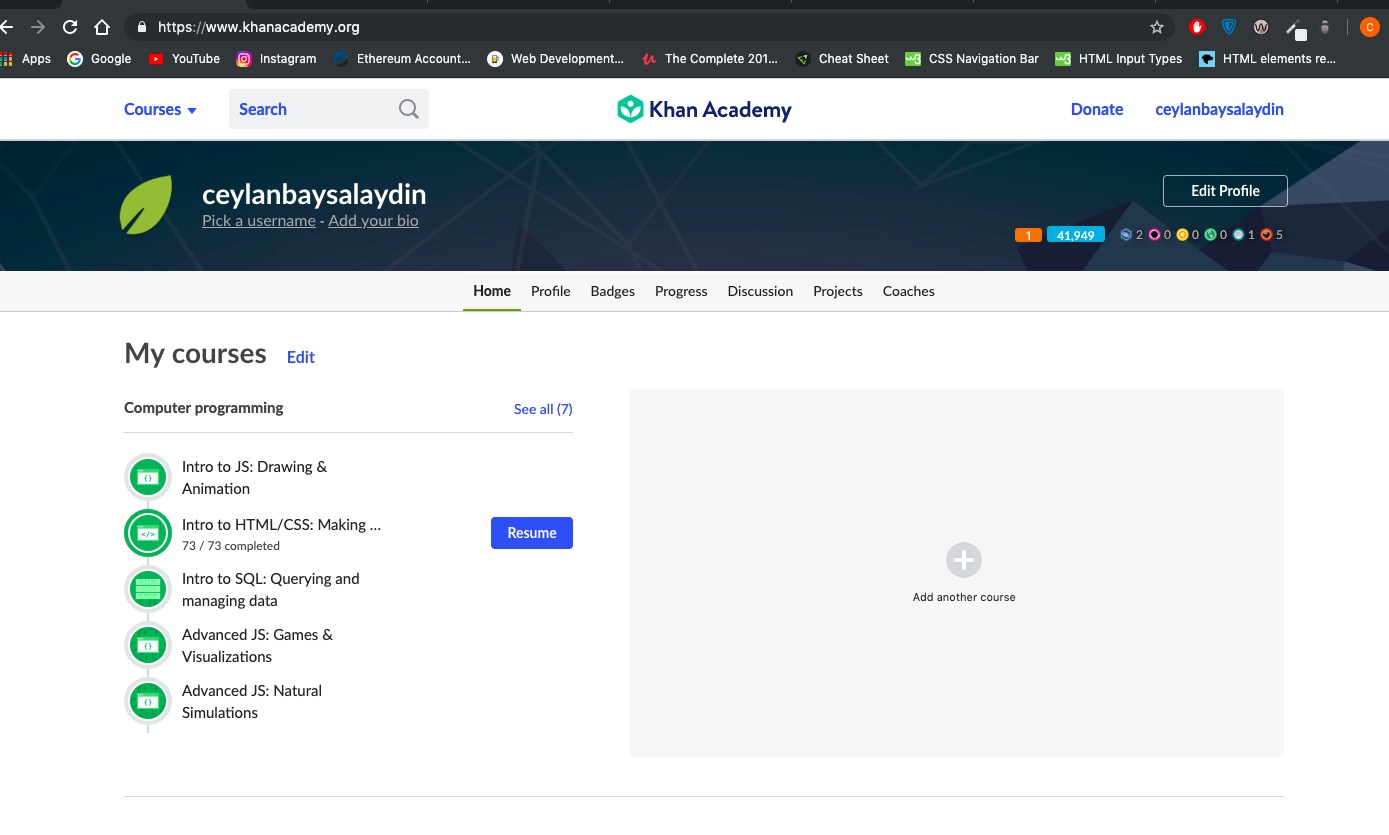Viewport: 1389px width, 835px height.
Task: Click the Add your bio link
Action: 373,221
